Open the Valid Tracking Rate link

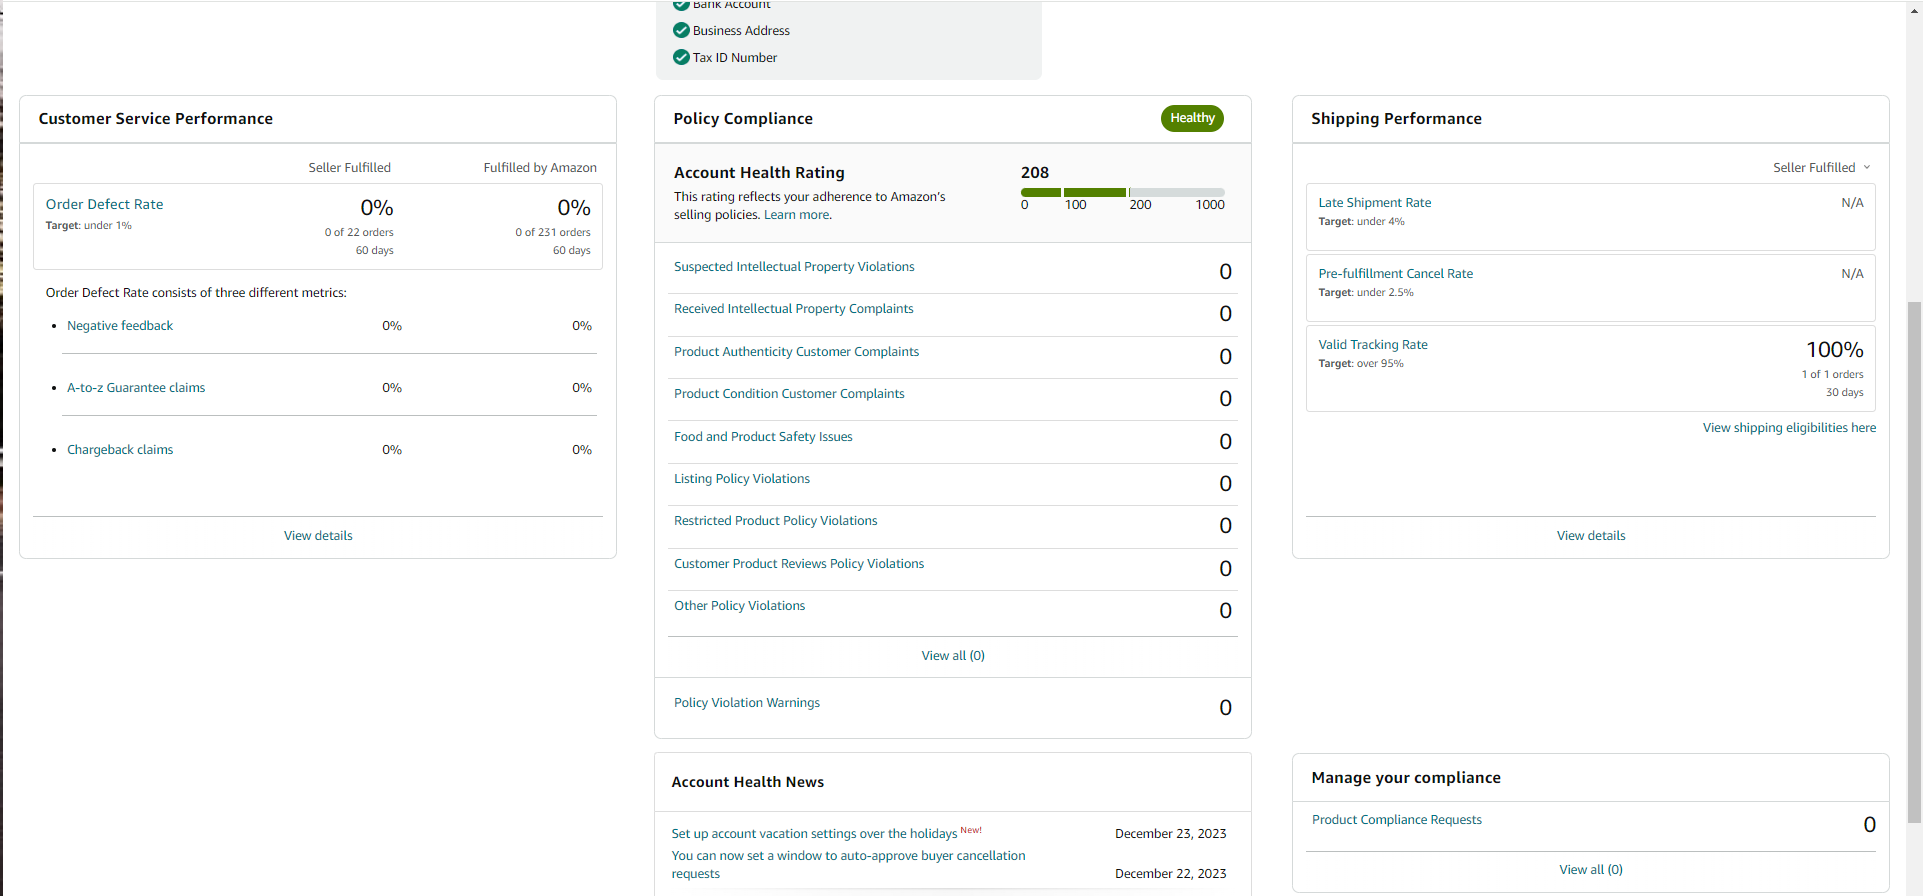tap(1373, 345)
